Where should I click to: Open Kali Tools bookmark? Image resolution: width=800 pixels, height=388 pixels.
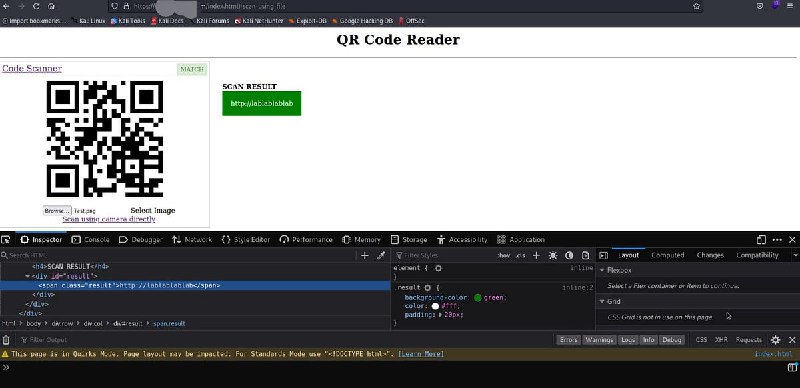coord(128,21)
